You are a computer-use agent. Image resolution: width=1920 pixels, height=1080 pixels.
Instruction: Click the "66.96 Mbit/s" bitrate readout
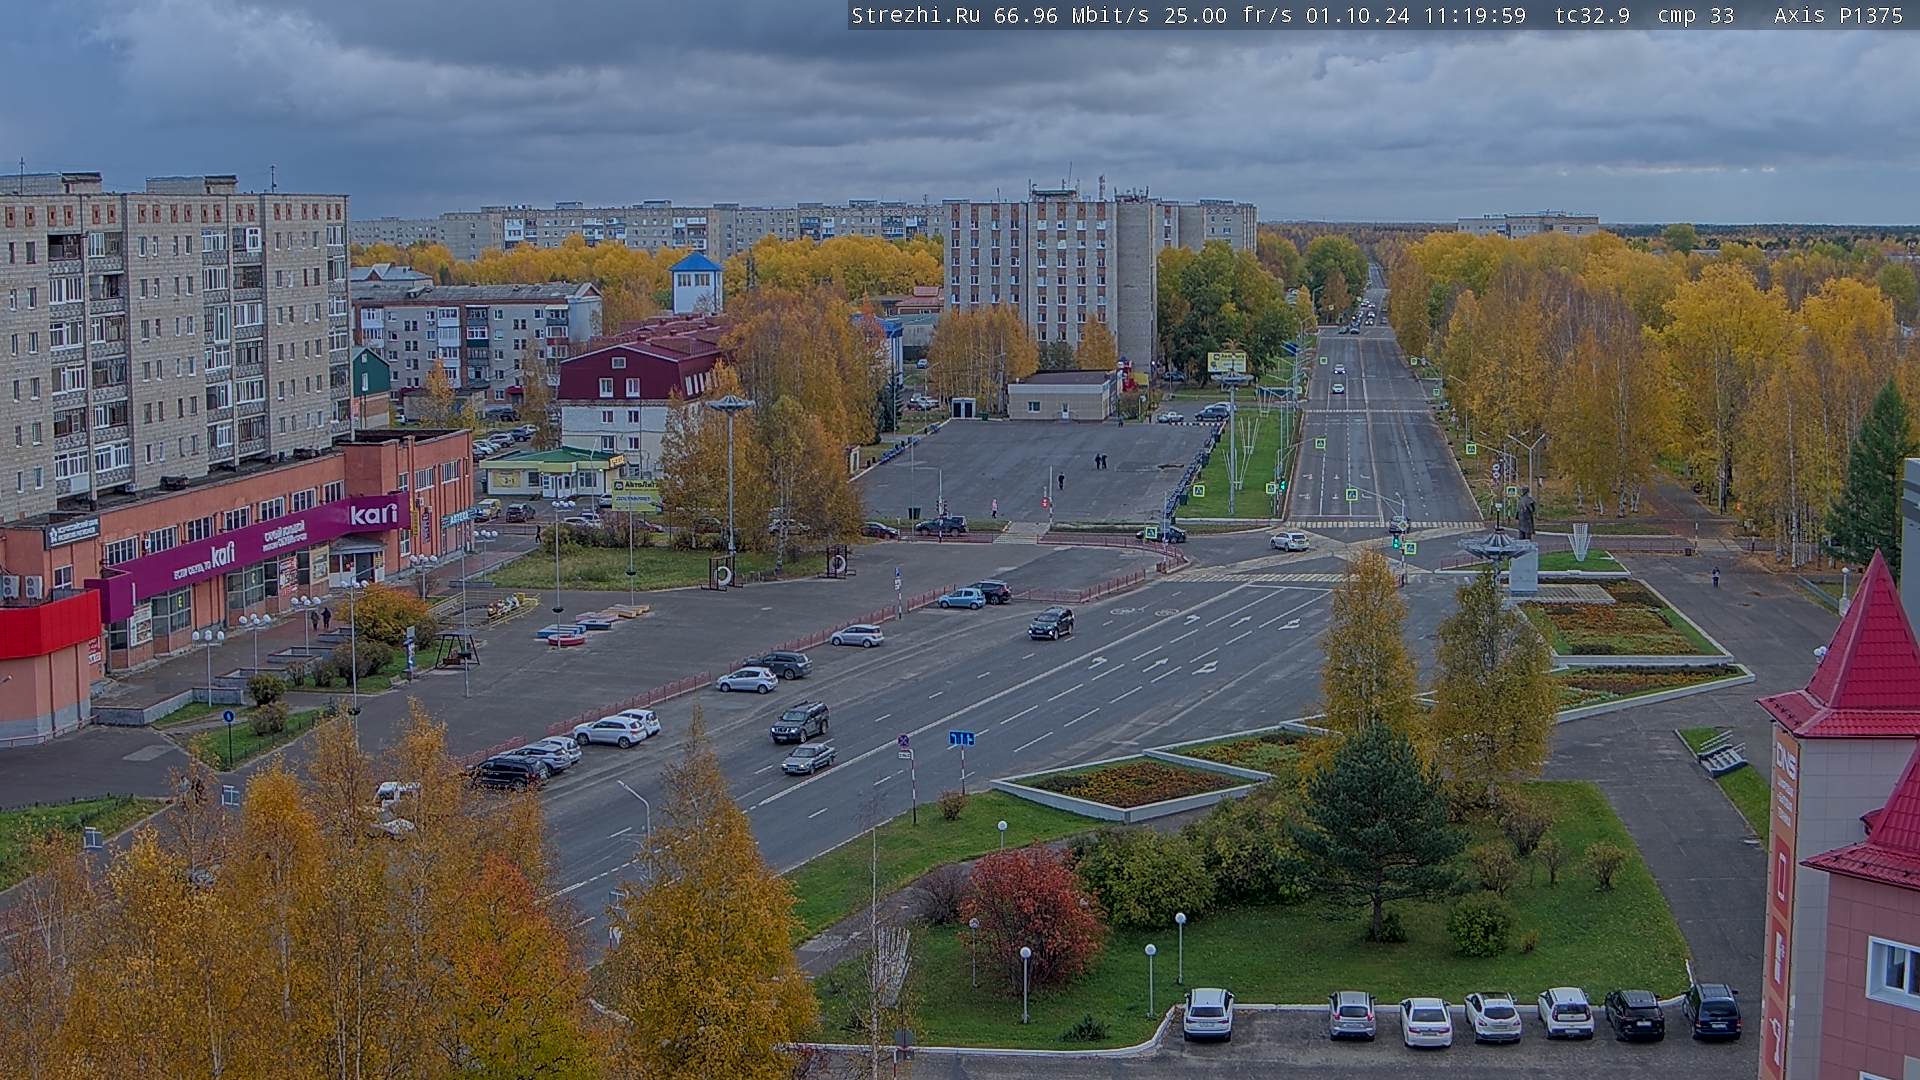(1072, 15)
